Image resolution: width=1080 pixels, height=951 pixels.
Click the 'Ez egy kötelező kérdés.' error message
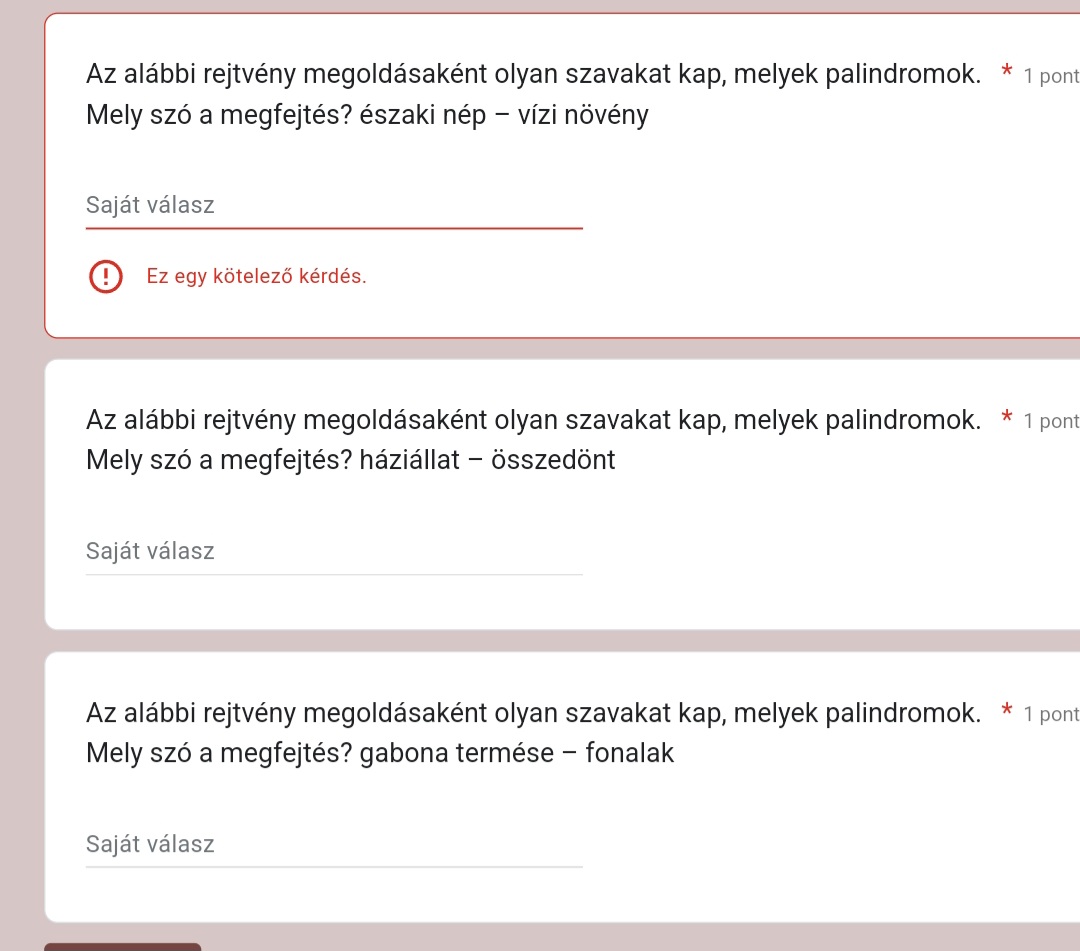[x=256, y=276]
